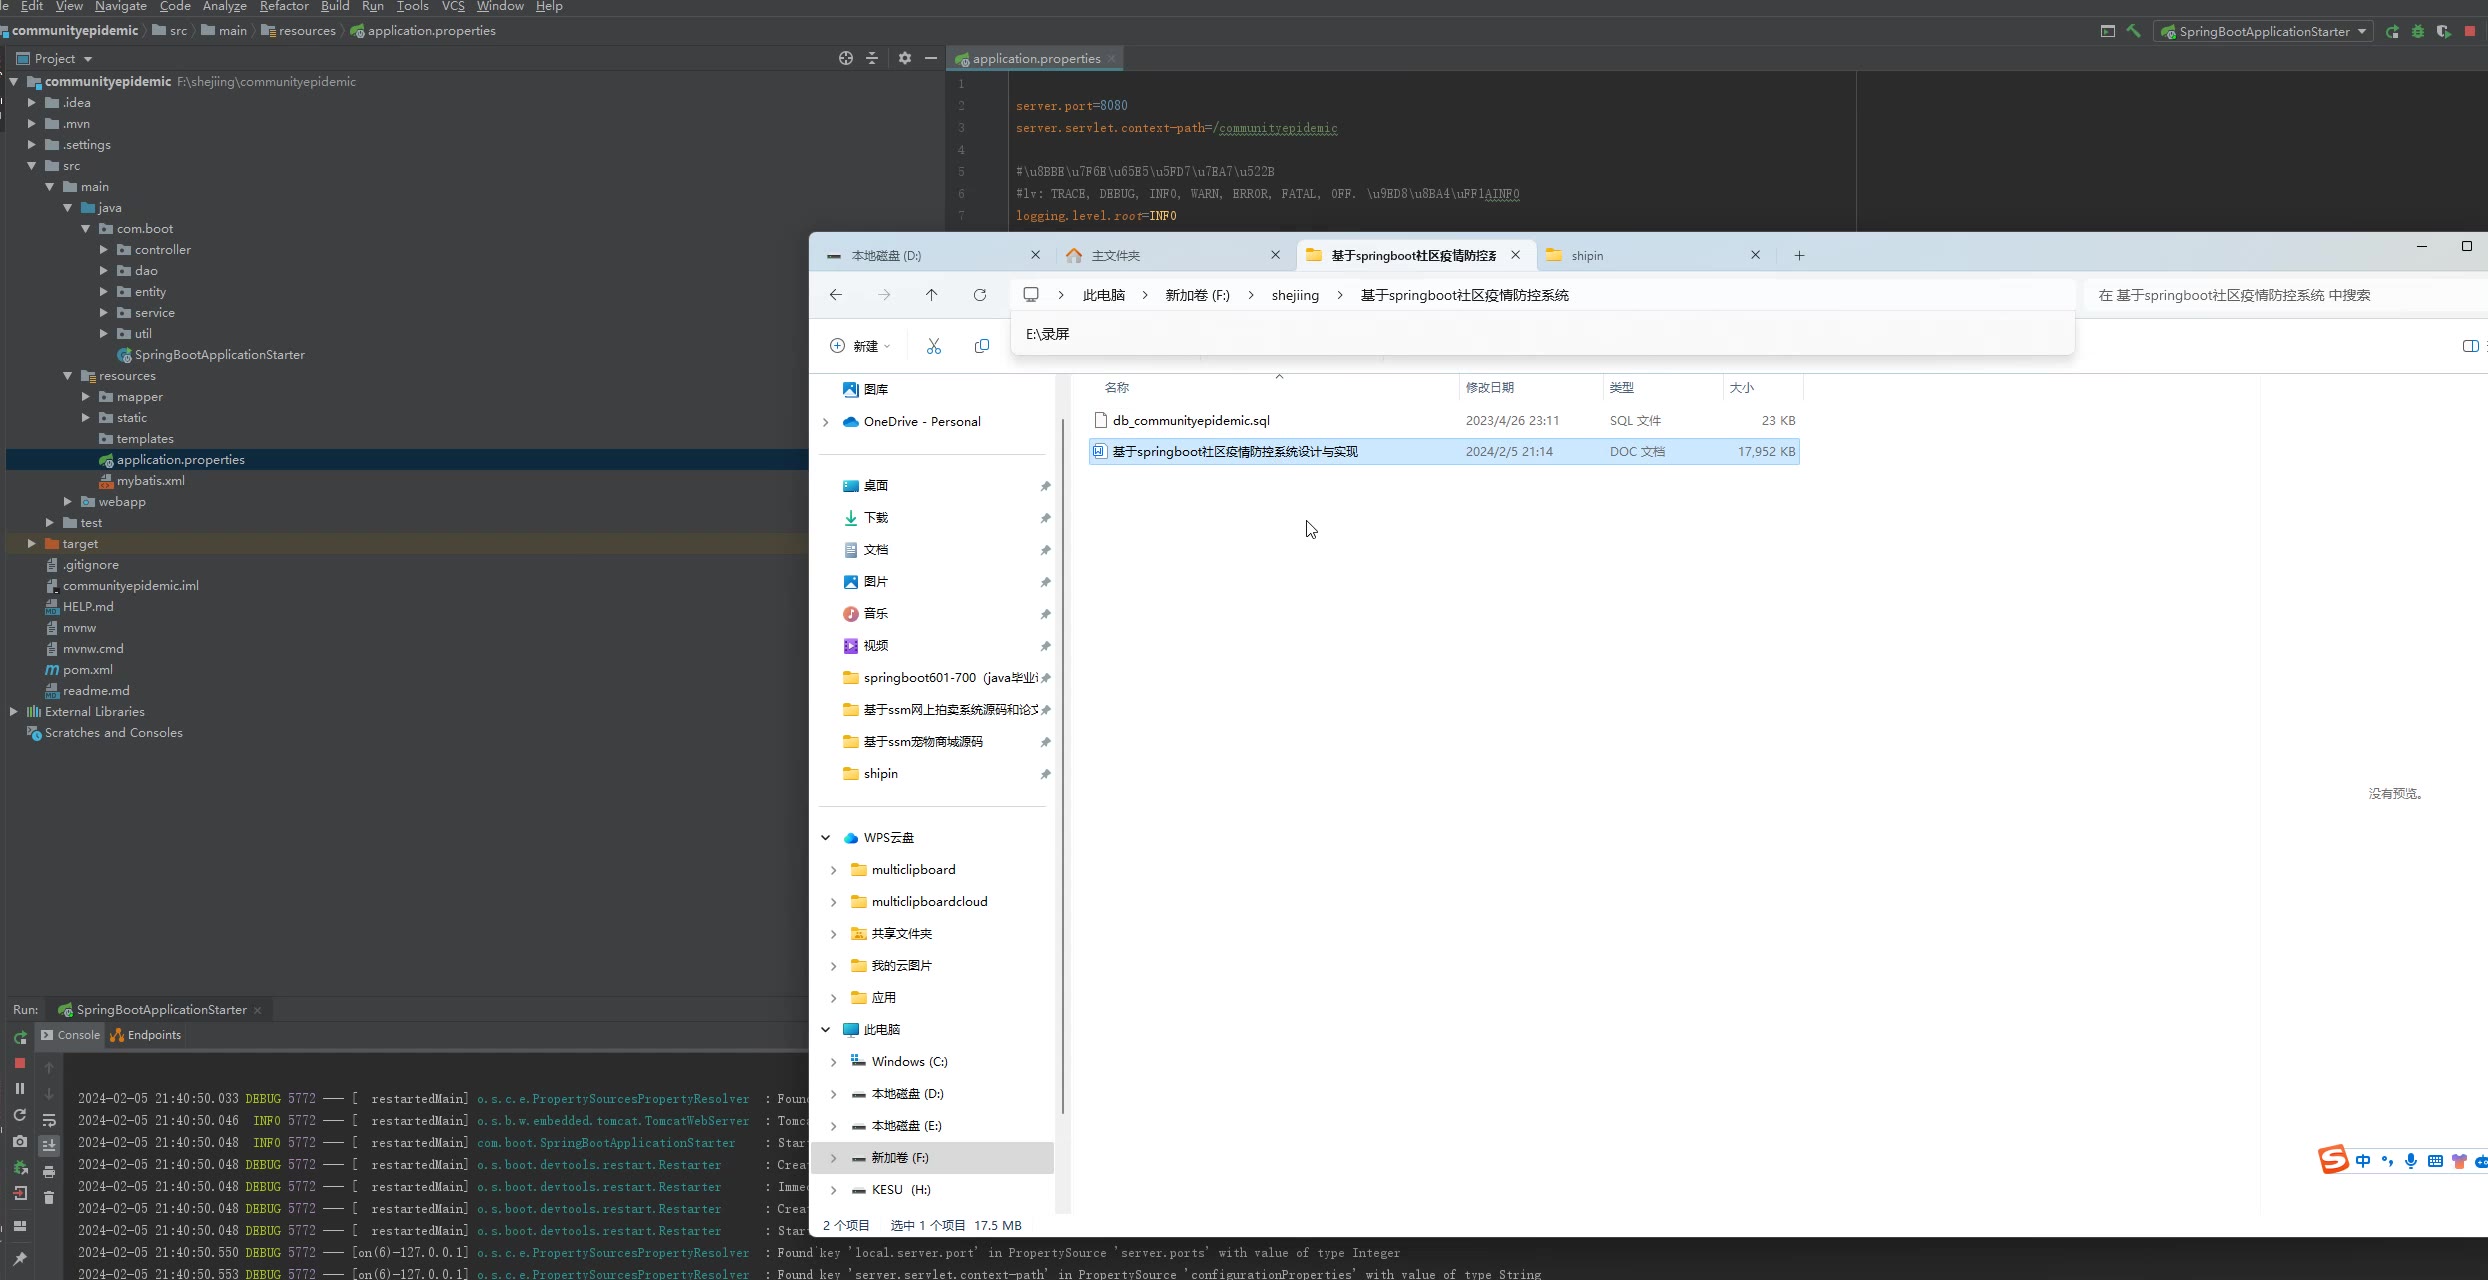Toggle the Explorer preview pane icon
Screen dimensions: 2488x1280
point(2470,346)
